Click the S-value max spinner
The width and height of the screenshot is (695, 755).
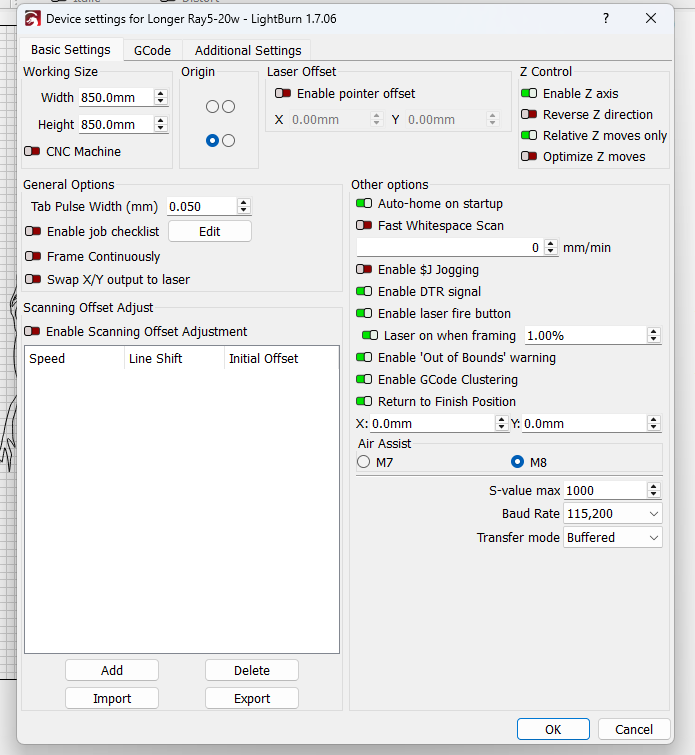pos(654,490)
